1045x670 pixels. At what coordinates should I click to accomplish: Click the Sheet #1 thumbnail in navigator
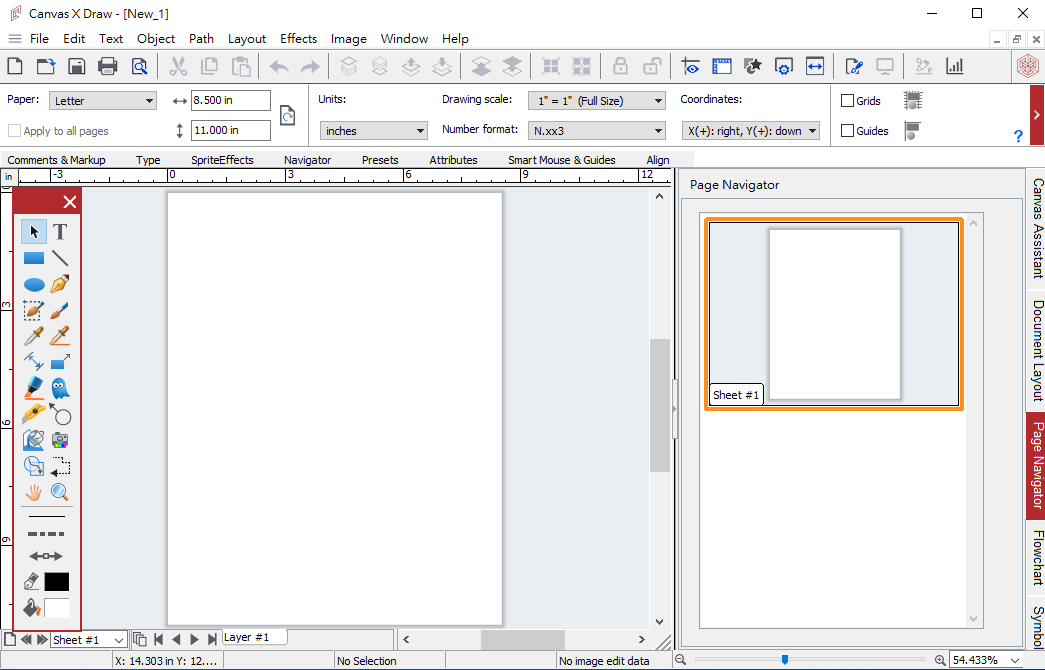point(834,315)
